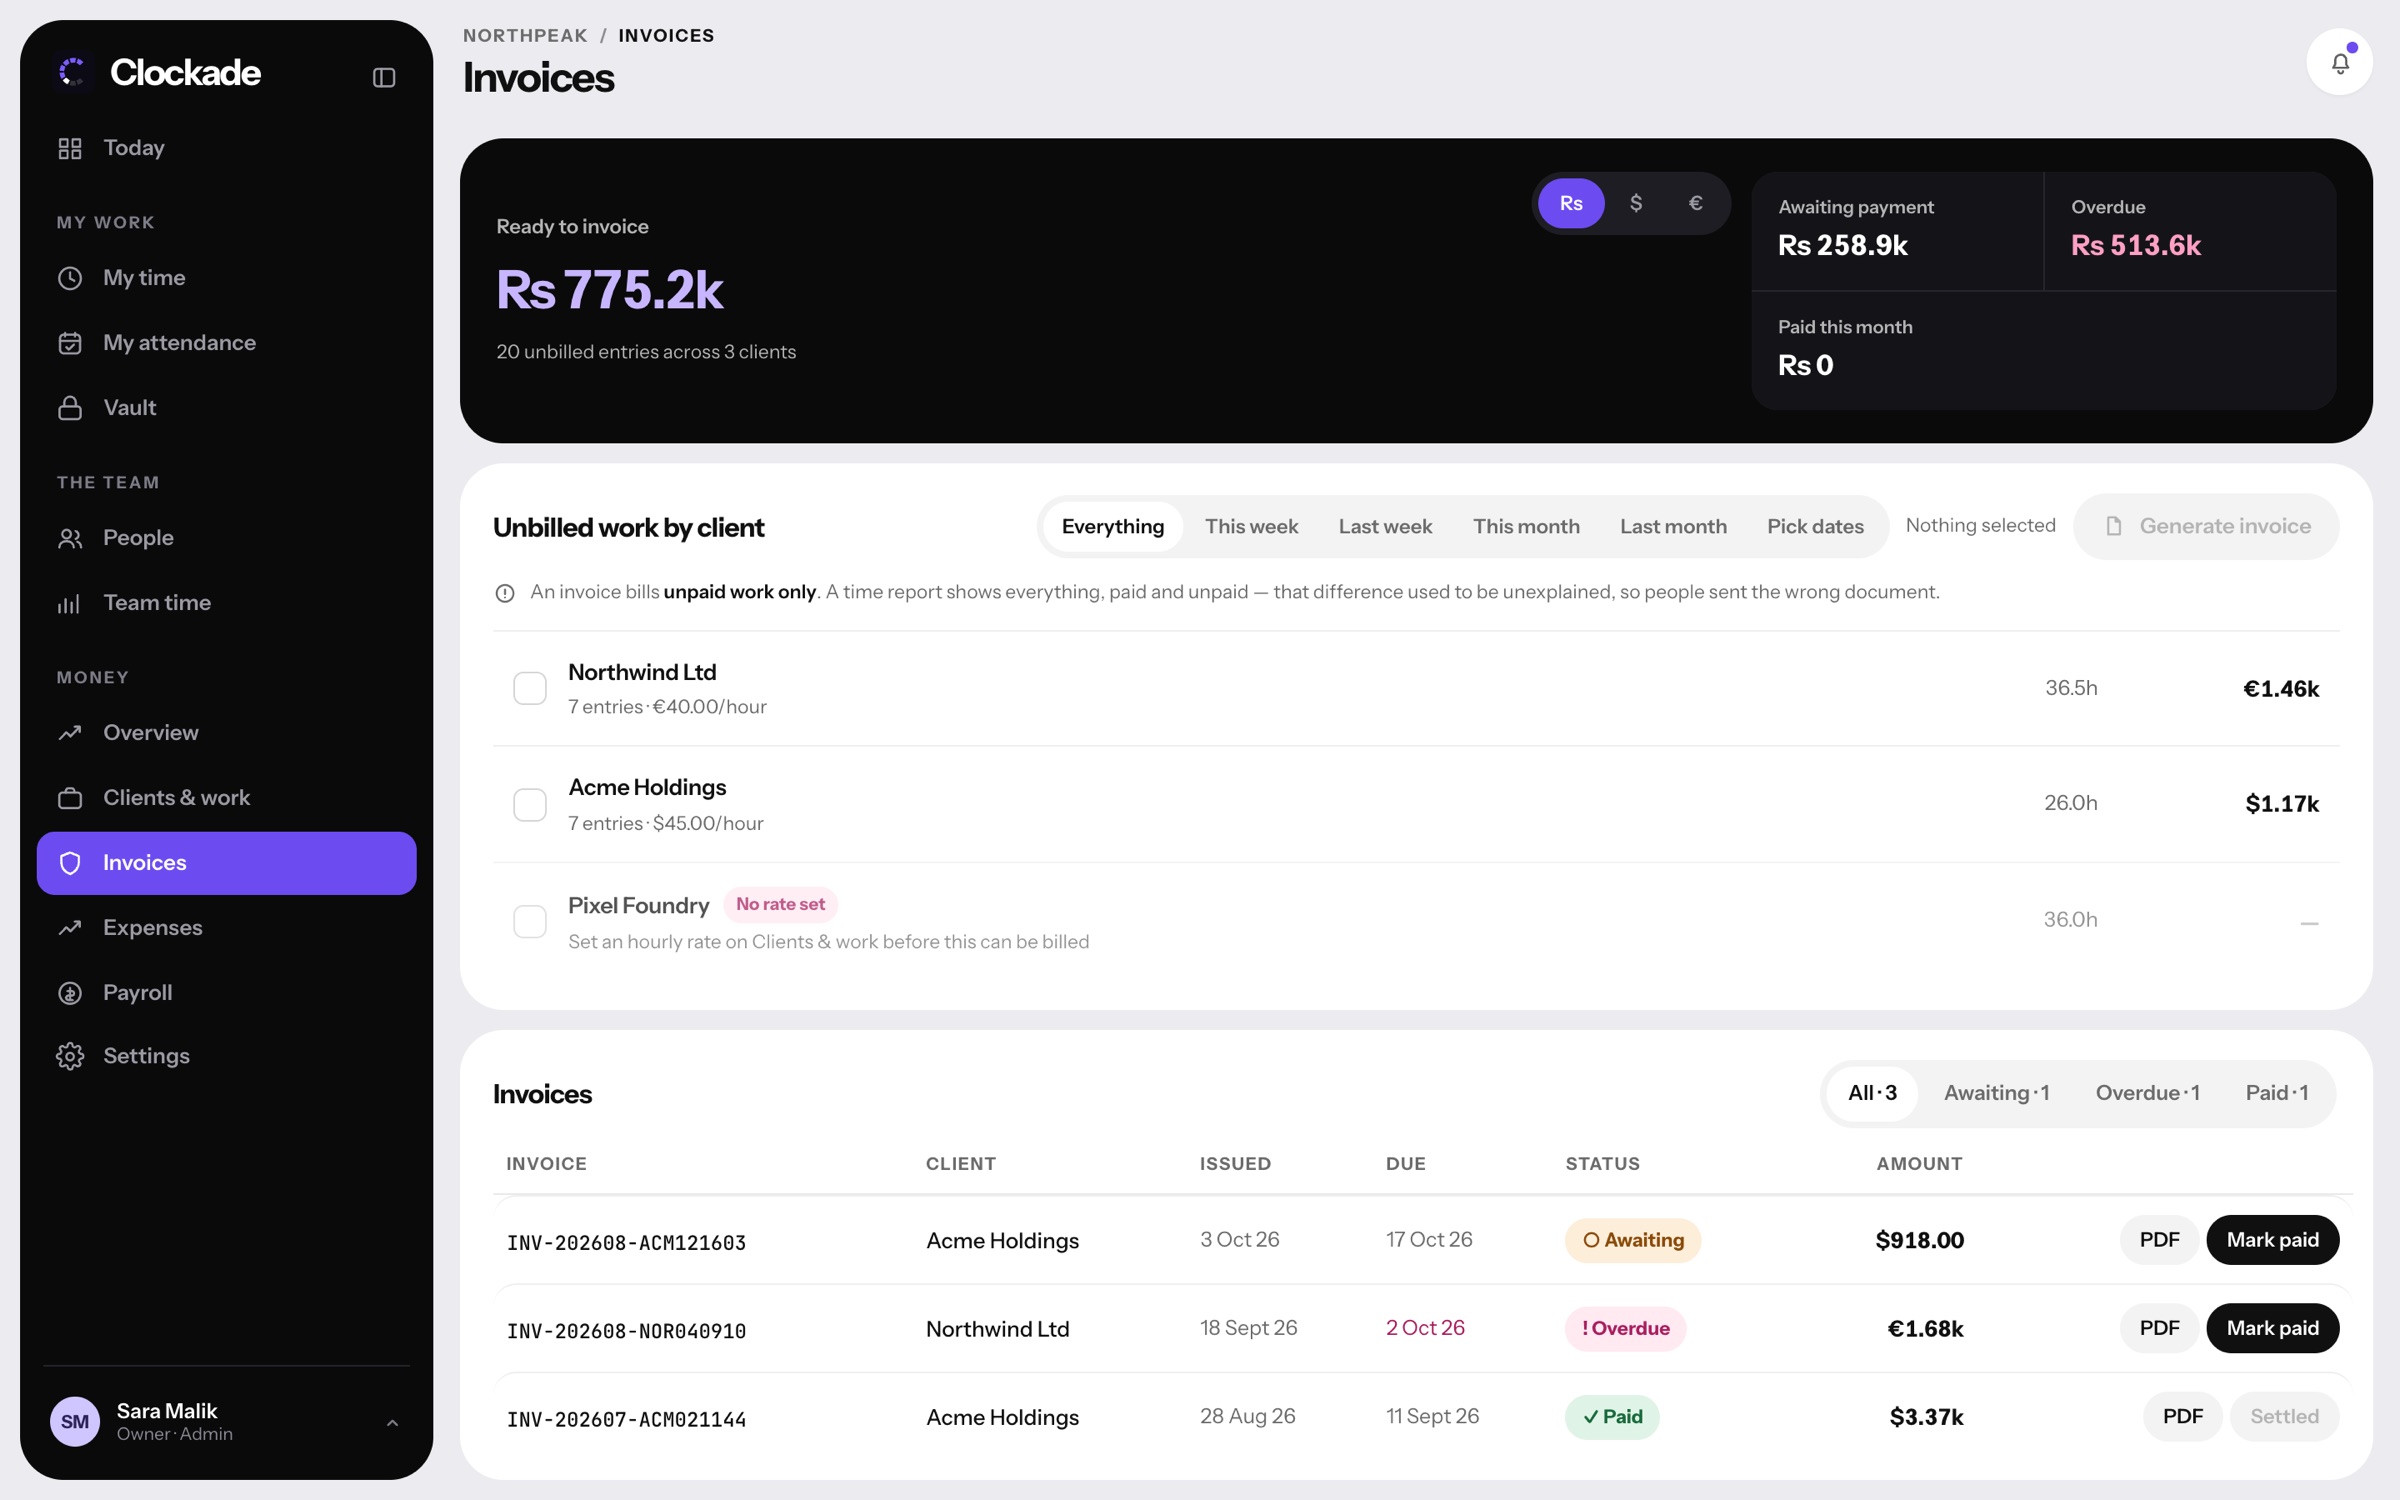Viewport: 2400px width, 1500px height.
Task: Check the Northwind Ltd checkbox
Action: (x=530, y=688)
